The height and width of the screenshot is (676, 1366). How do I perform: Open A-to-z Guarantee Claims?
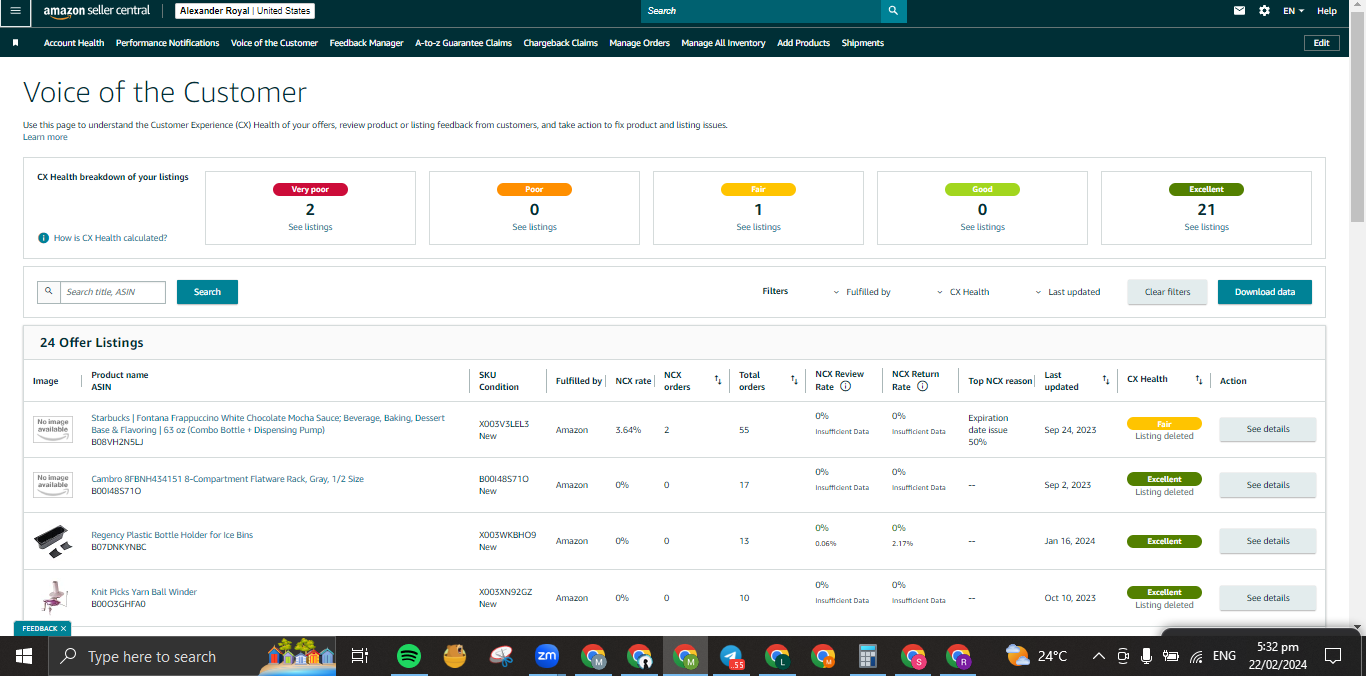click(464, 43)
